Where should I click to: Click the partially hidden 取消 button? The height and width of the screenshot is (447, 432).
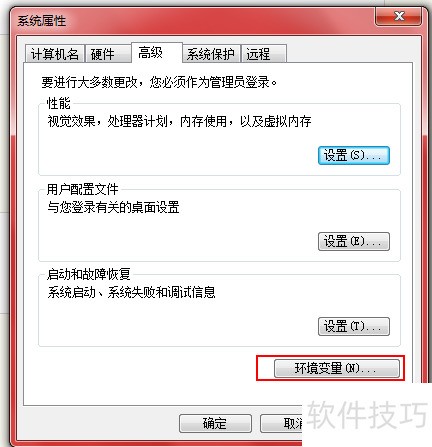click(x=281, y=423)
